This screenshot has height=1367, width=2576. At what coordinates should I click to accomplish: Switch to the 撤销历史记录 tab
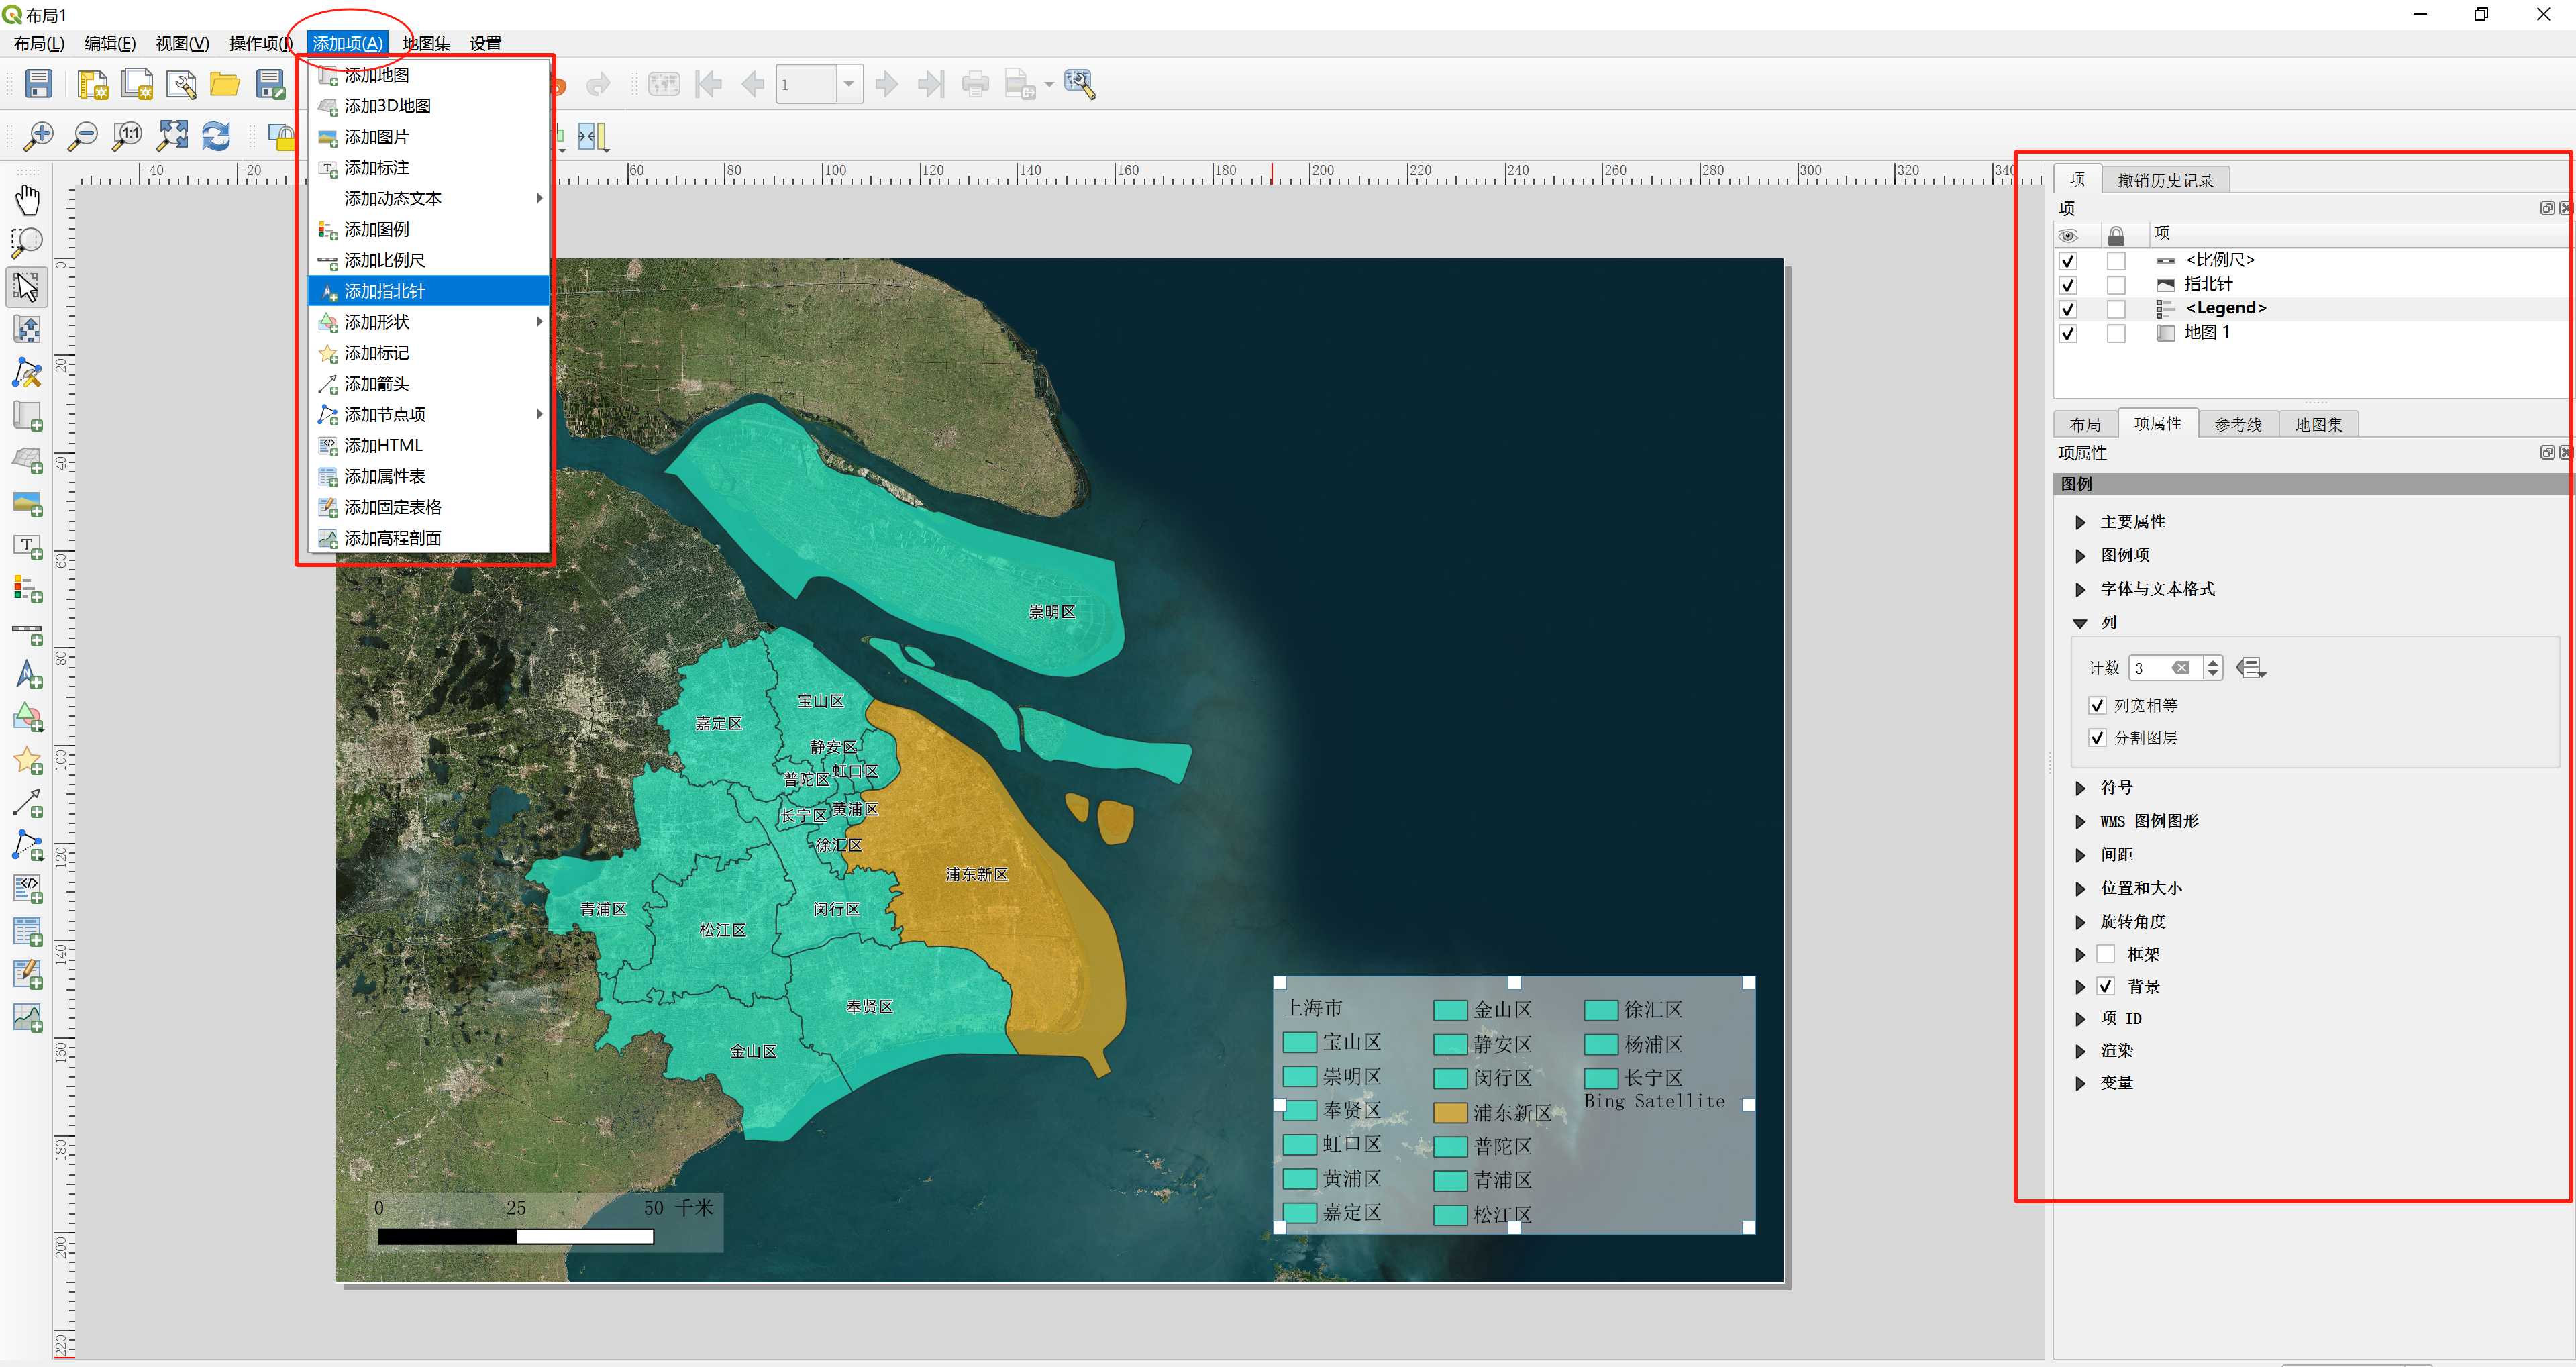tap(2165, 180)
